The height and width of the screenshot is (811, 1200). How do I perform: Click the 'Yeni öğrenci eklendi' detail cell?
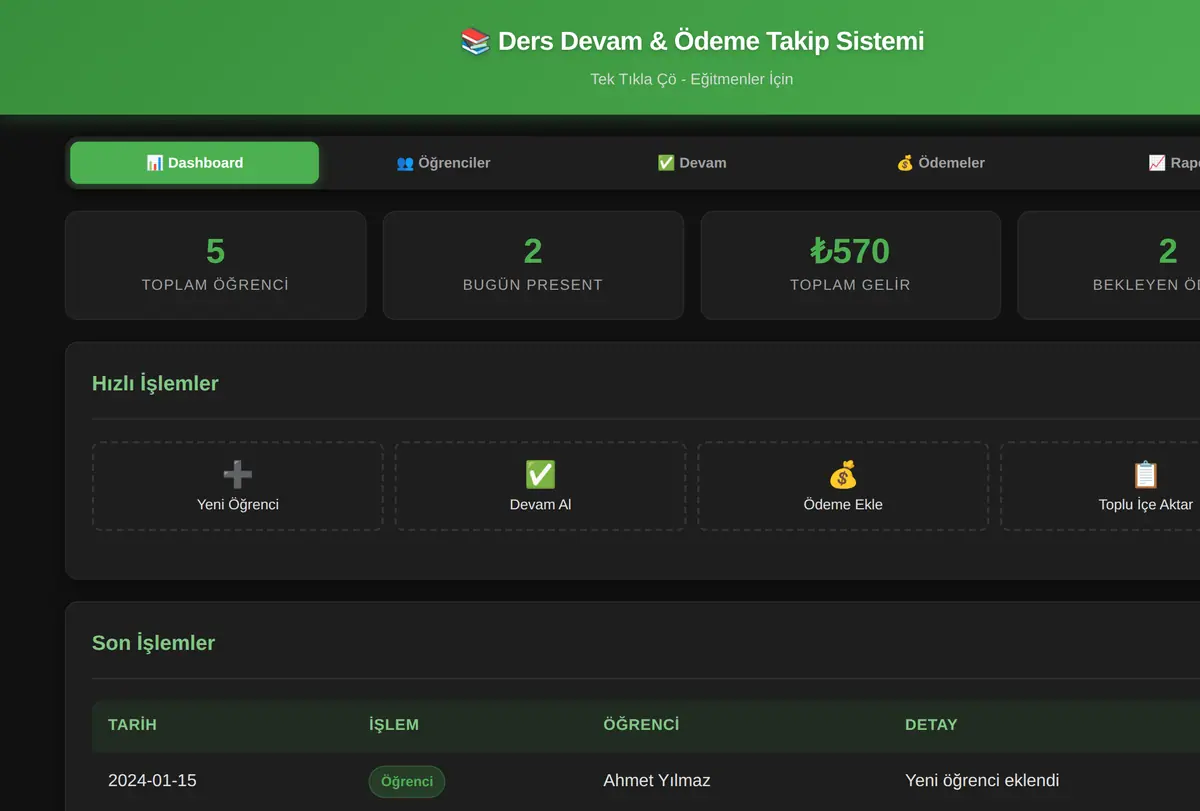coord(982,781)
